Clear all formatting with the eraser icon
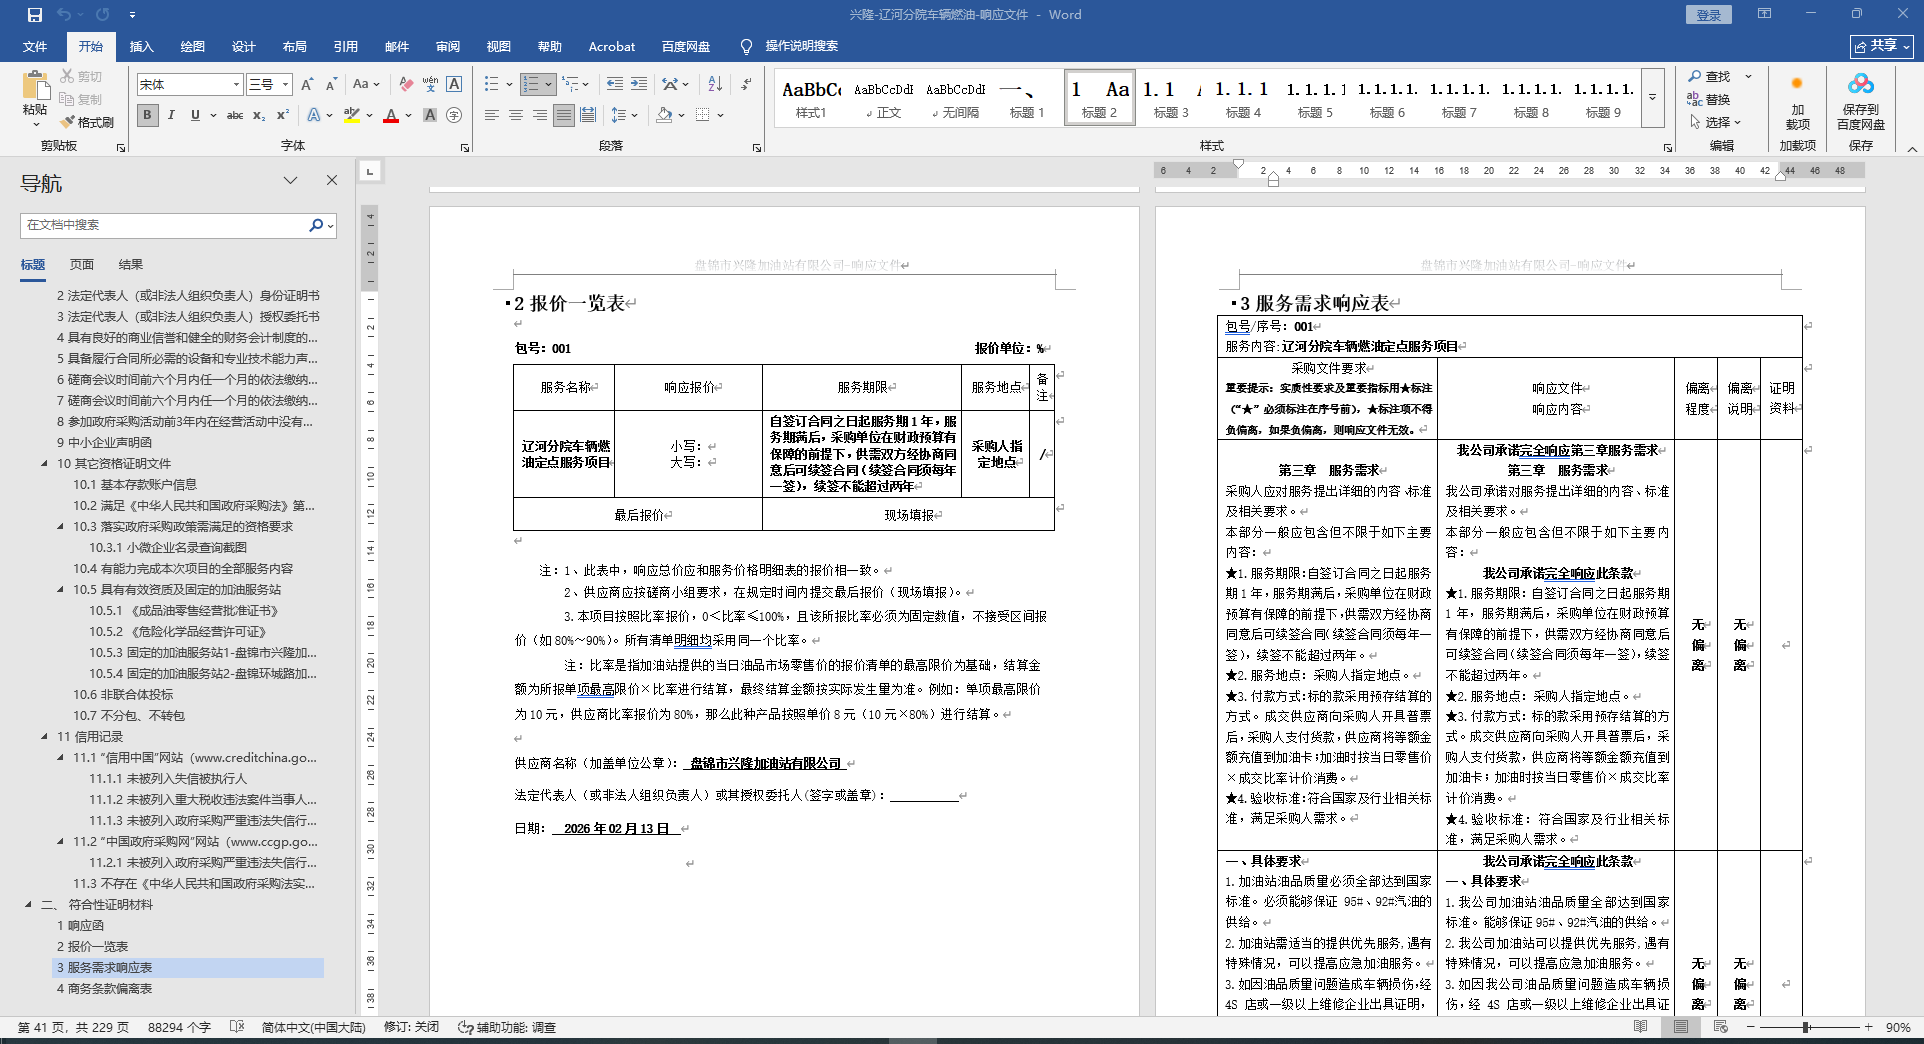Screen dimensions: 1924x1044 coord(405,85)
